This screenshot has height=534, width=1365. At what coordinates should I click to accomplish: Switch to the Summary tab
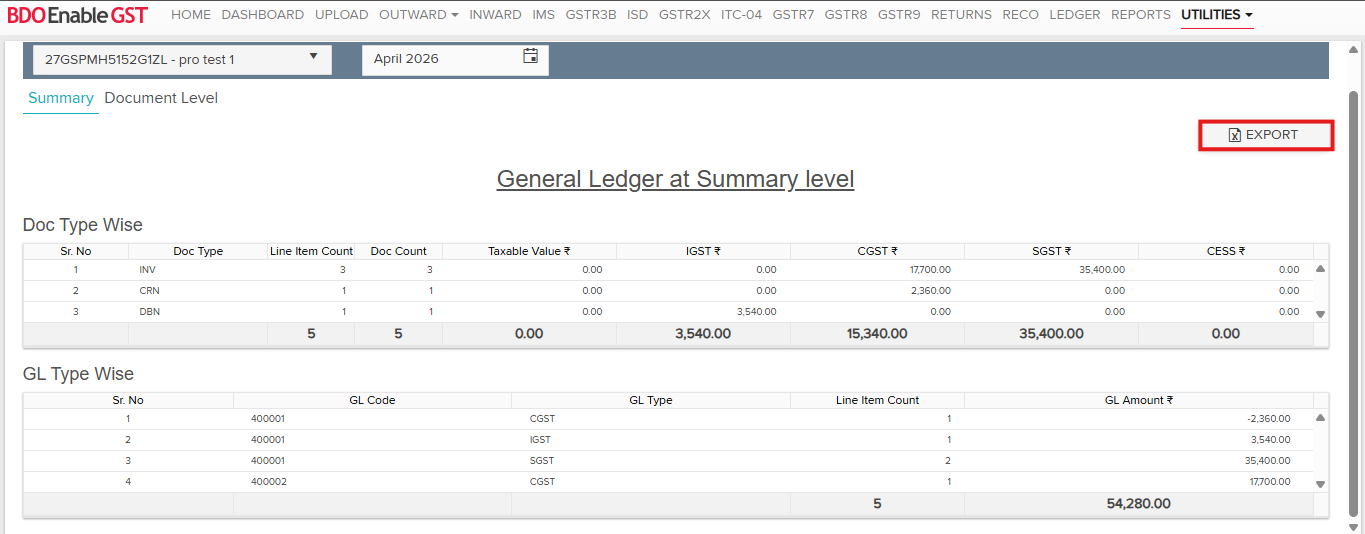click(61, 98)
